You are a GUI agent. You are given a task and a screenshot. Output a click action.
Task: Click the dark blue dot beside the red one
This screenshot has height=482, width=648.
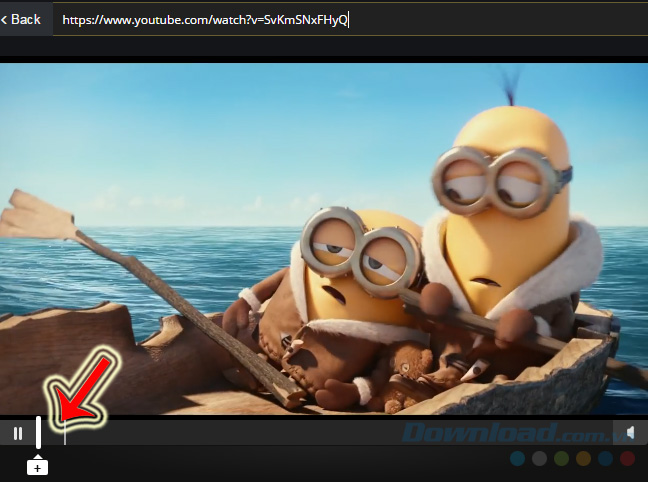[x=605, y=459]
